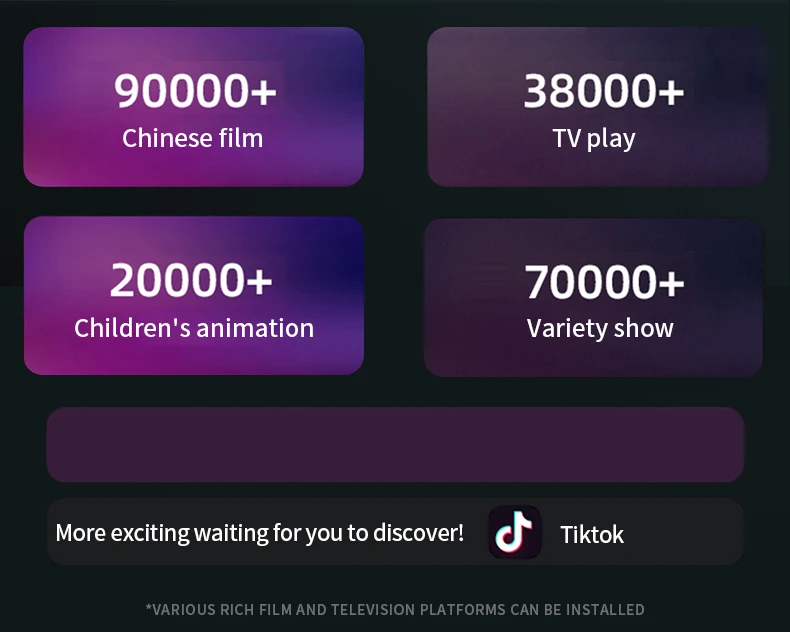Select the Chinese film label
This screenshot has width=790, height=632.
pos(193,138)
